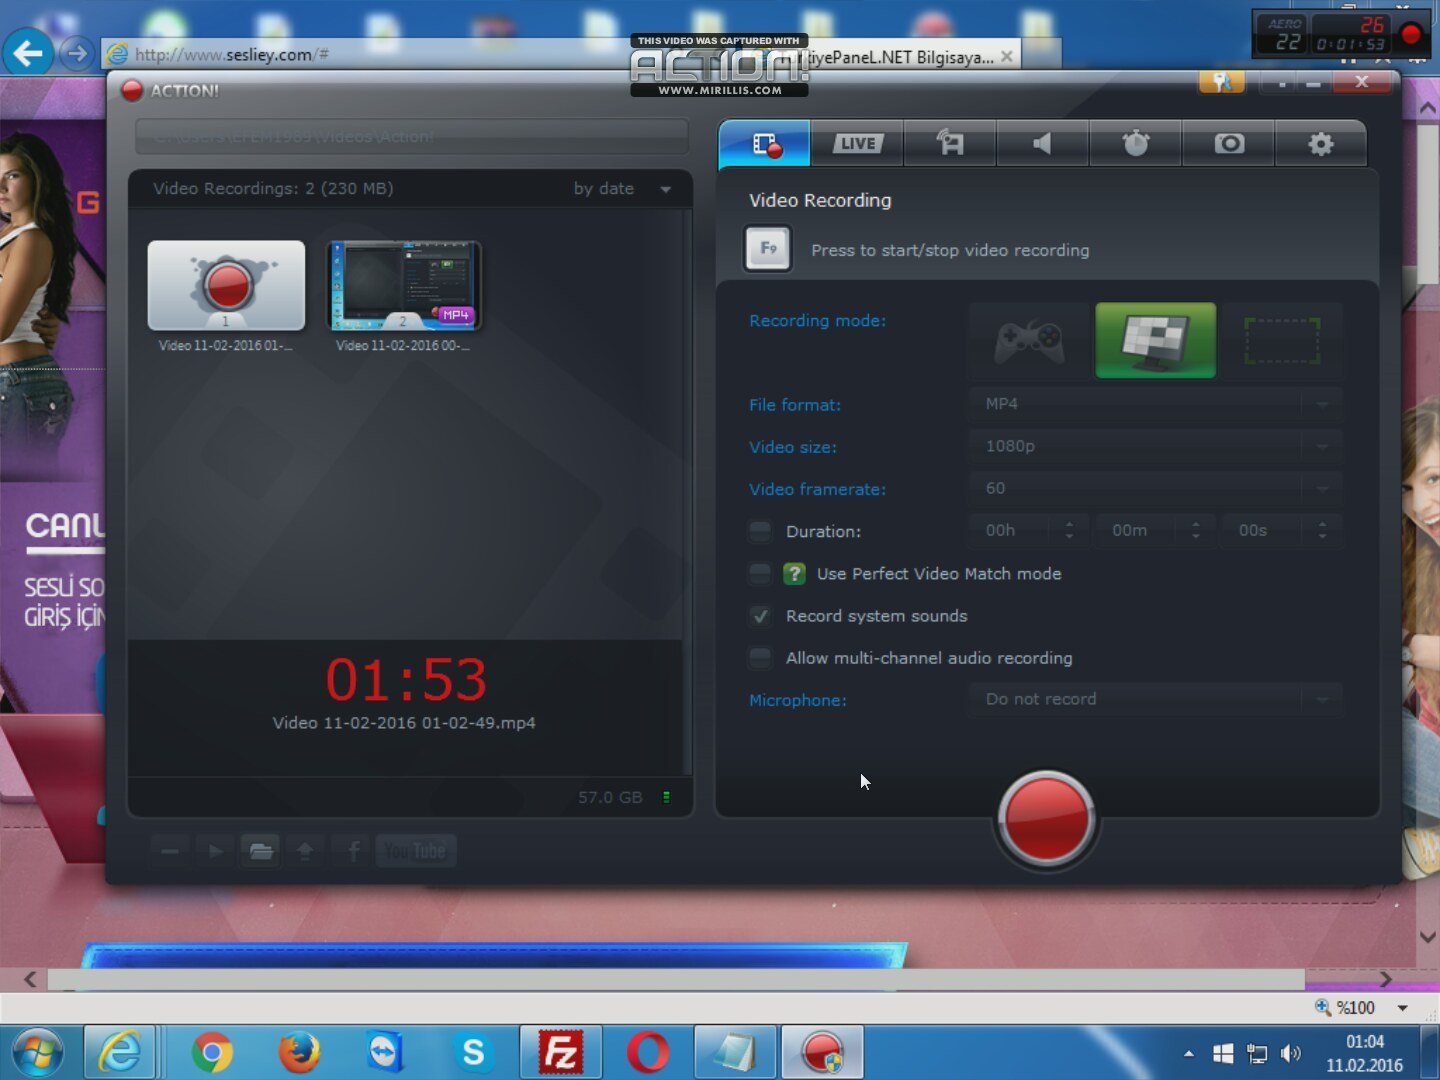Select the MP4 recording thumbnail Video 11-02-2016 00

[x=404, y=285]
